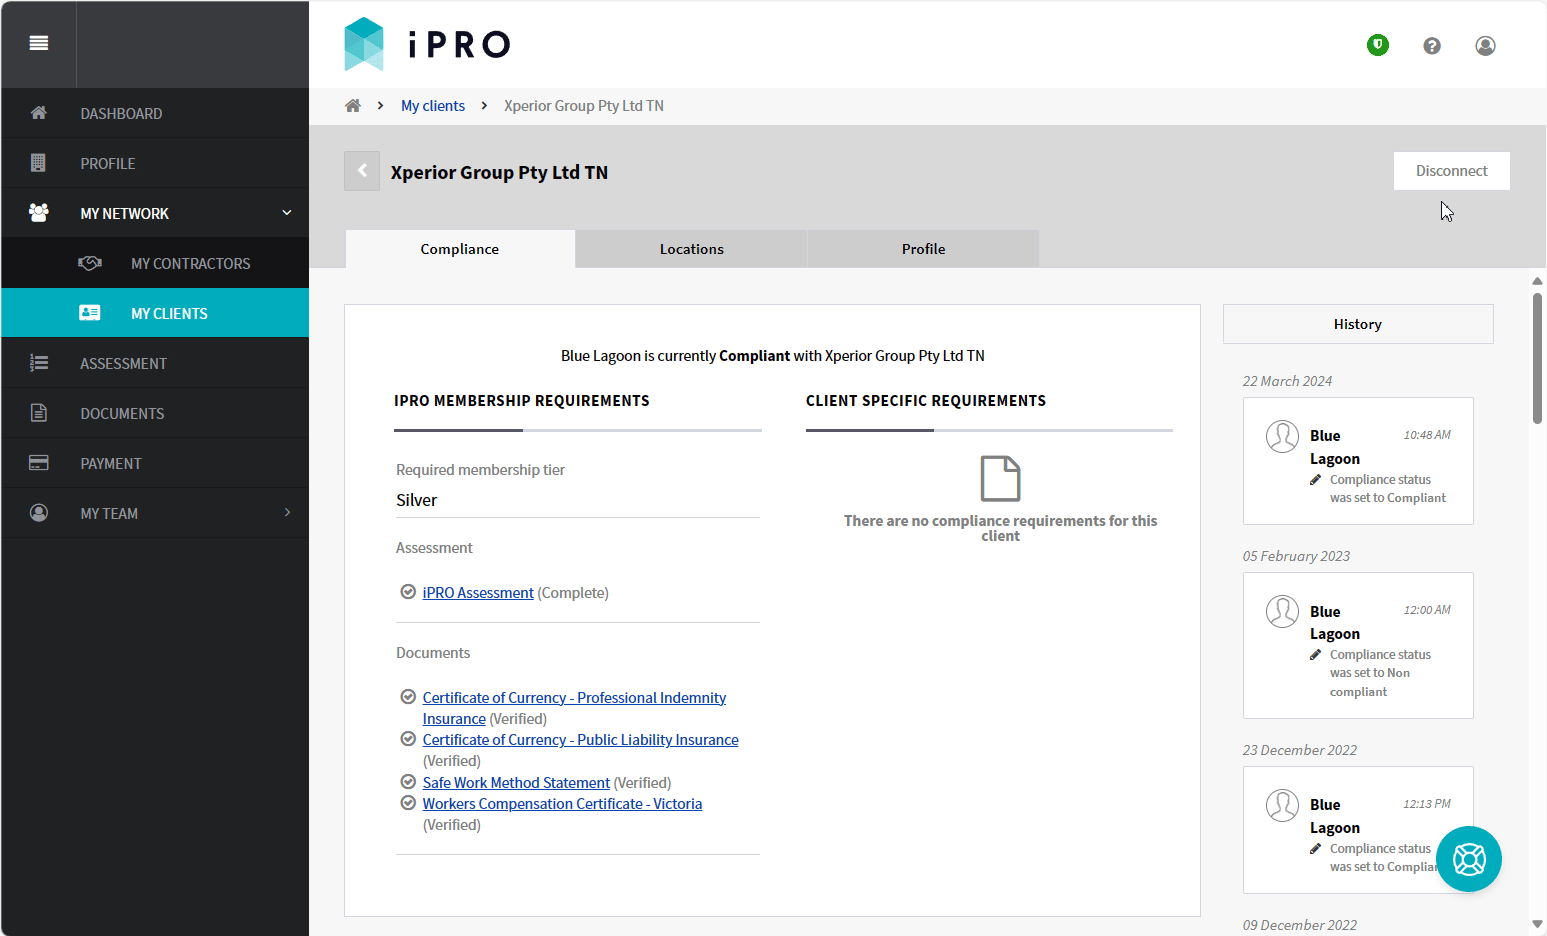Open Certificate of Currency Professional Indemnity link
Viewport: 1547px width, 936px height.
pos(574,708)
